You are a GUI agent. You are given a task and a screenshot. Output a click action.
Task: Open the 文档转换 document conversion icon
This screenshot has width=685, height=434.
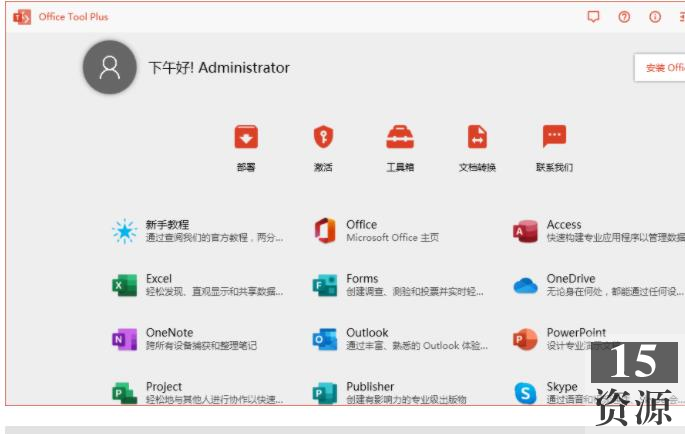(x=477, y=137)
